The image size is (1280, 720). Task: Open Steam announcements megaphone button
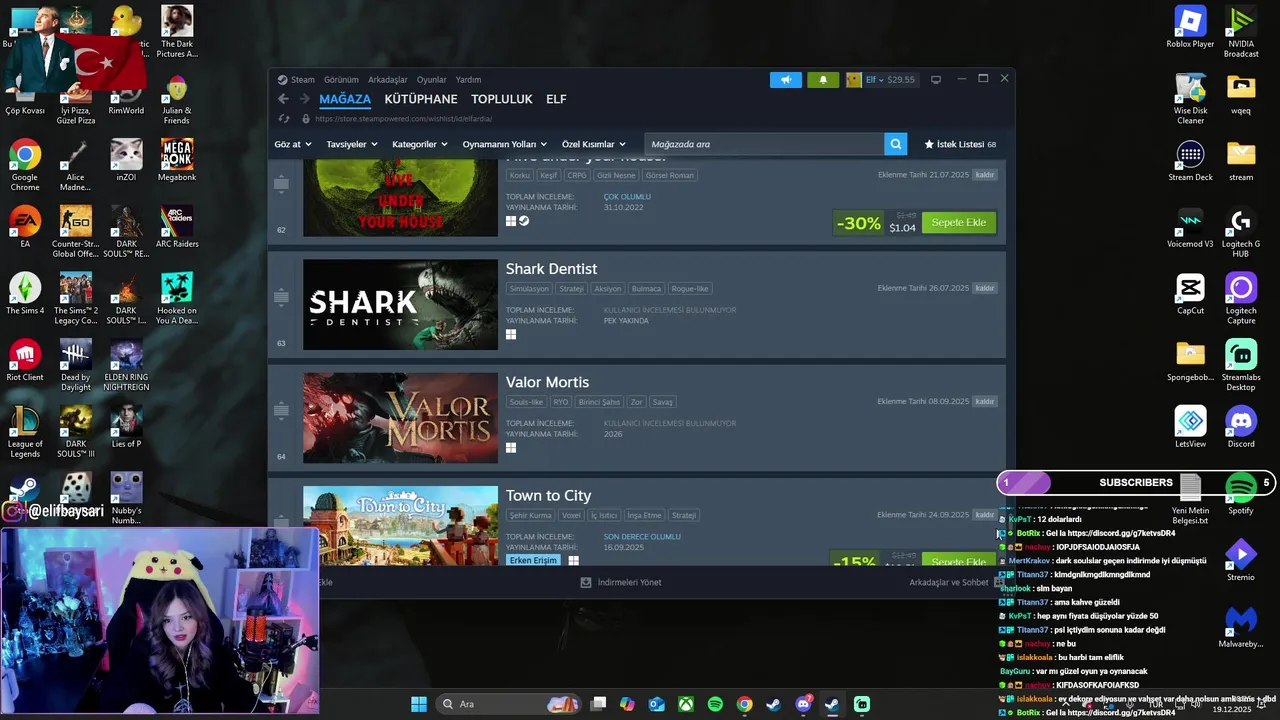point(786,80)
